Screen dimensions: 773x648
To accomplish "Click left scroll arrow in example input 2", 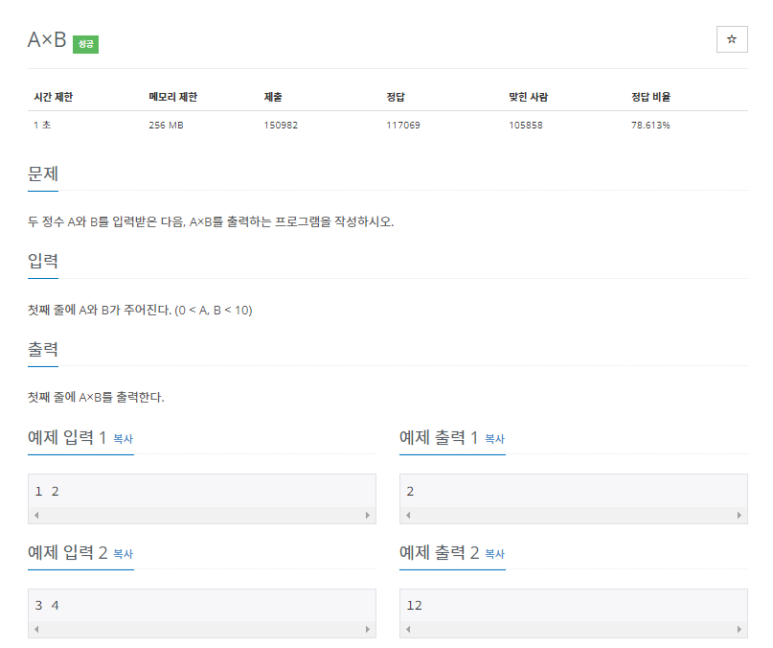I will (36, 629).
